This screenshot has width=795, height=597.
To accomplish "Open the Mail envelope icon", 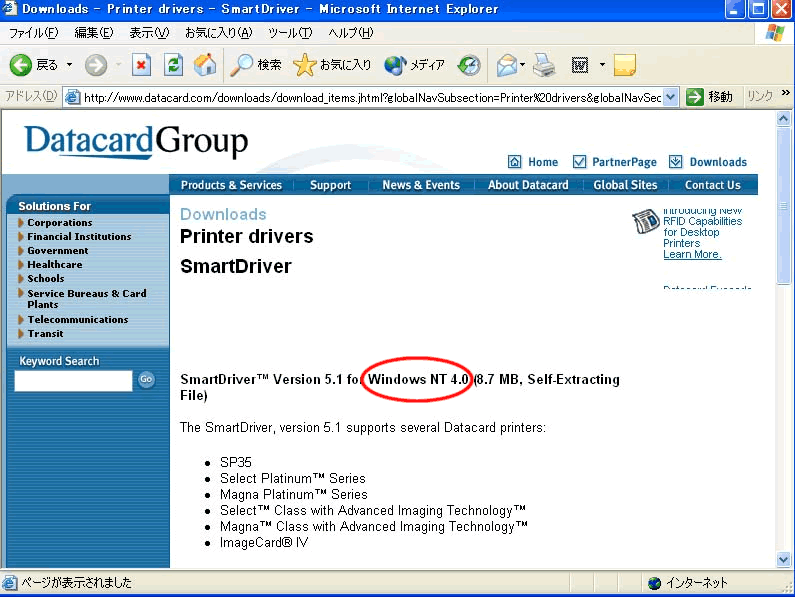I will [508, 65].
